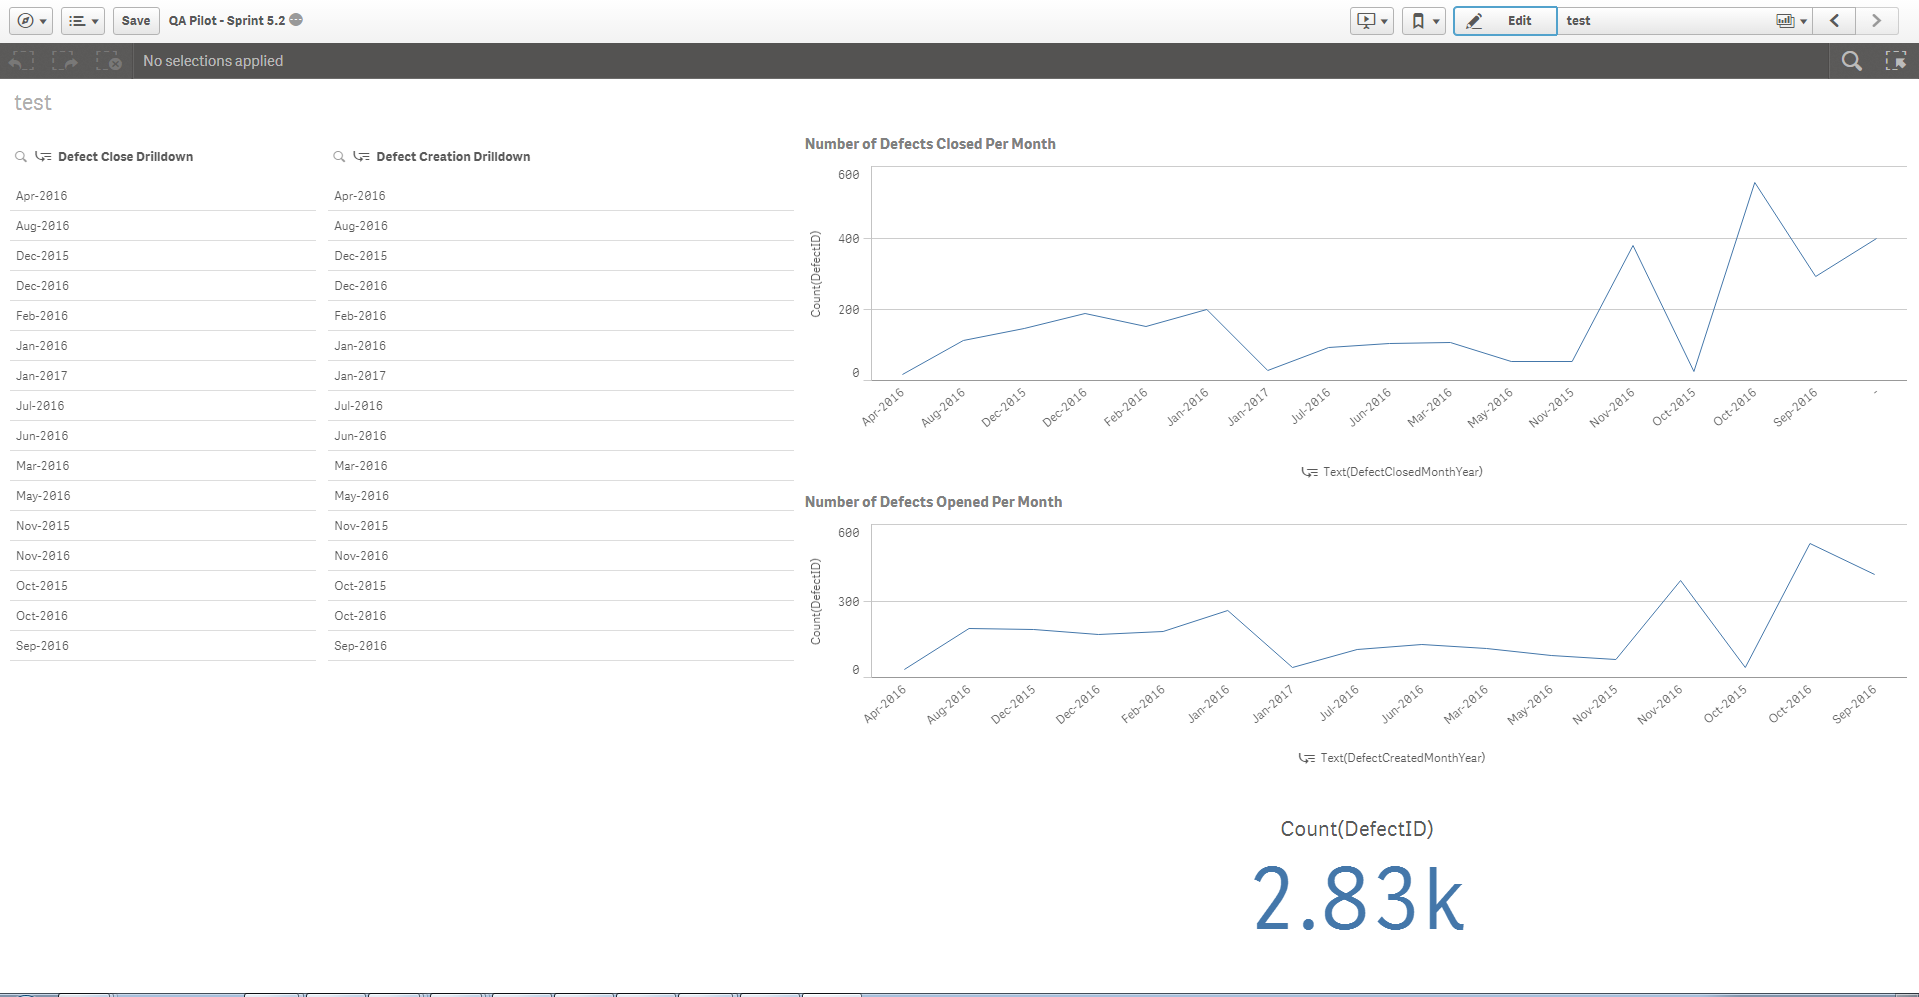
Task: Click drilldown icon beside Text(DefectCreatedMonthYear)
Action: (x=1306, y=758)
